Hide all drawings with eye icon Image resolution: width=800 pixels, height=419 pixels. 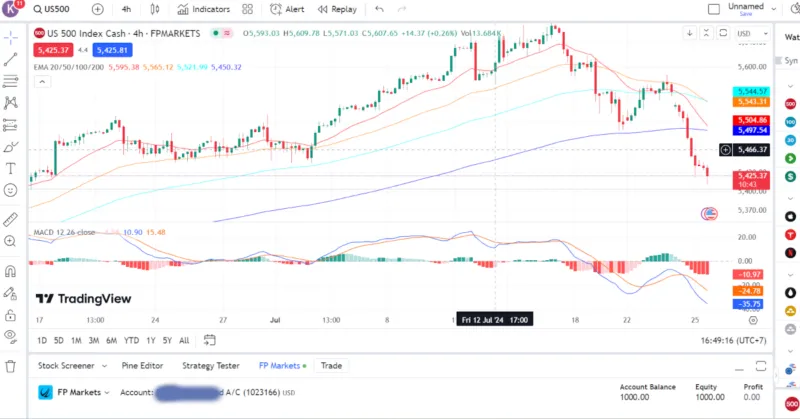pyautogui.click(x=10, y=336)
